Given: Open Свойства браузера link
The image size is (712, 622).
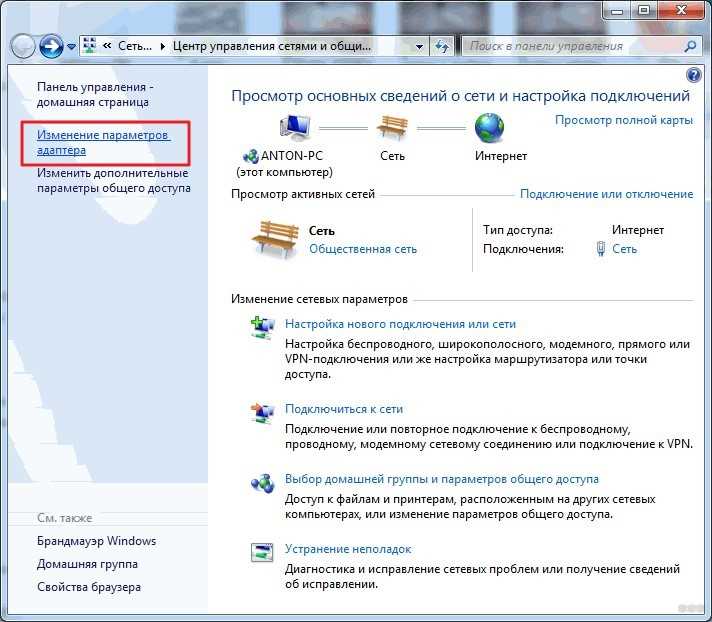Looking at the screenshot, I should coord(89,587).
